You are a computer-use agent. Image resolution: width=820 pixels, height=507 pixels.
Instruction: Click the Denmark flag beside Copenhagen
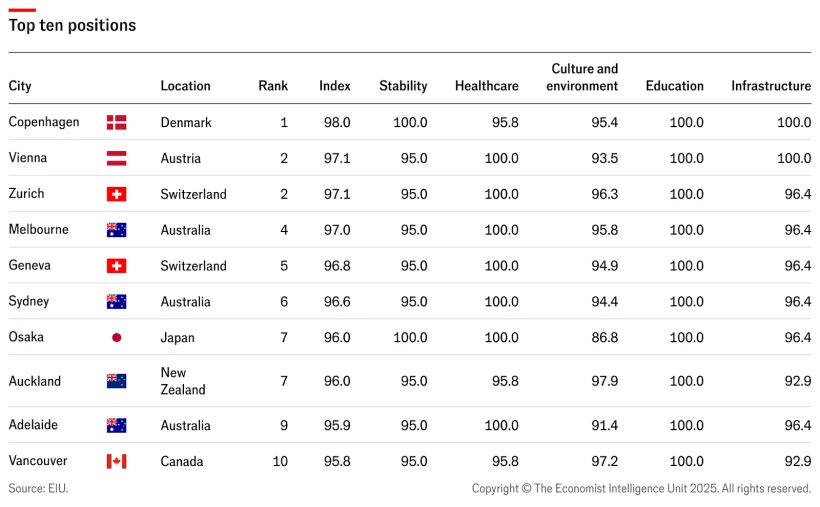[x=116, y=122]
